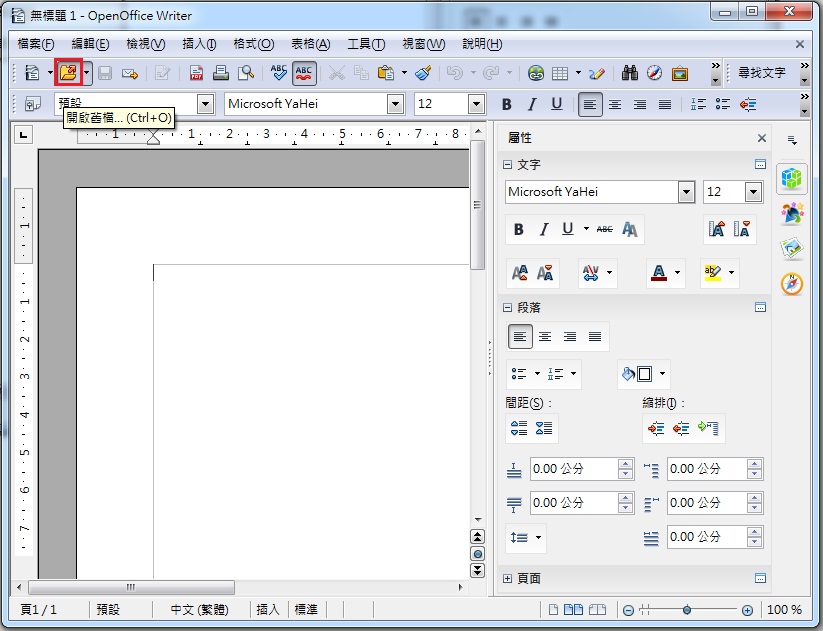
Task: Toggle justified alignment in paragraph panel
Action: point(595,337)
